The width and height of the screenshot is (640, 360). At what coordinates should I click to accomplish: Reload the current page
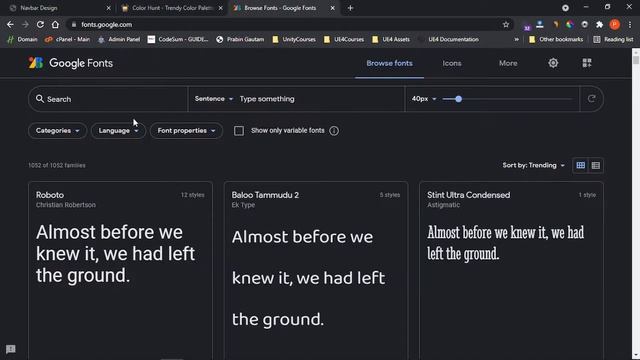click(40, 24)
